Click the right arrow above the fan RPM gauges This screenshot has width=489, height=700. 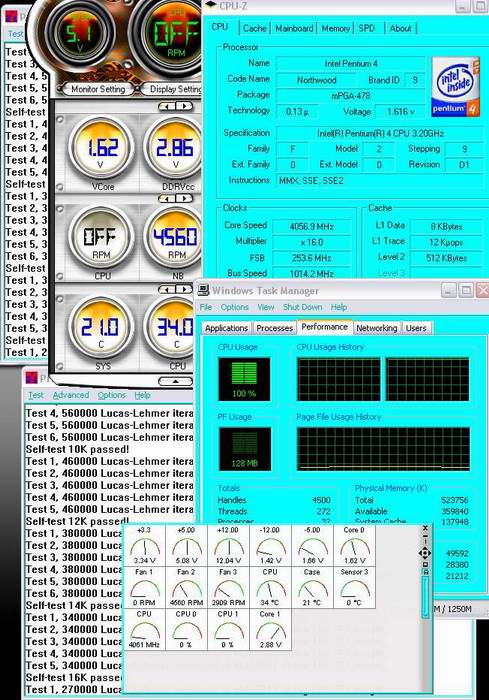click(184, 198)
